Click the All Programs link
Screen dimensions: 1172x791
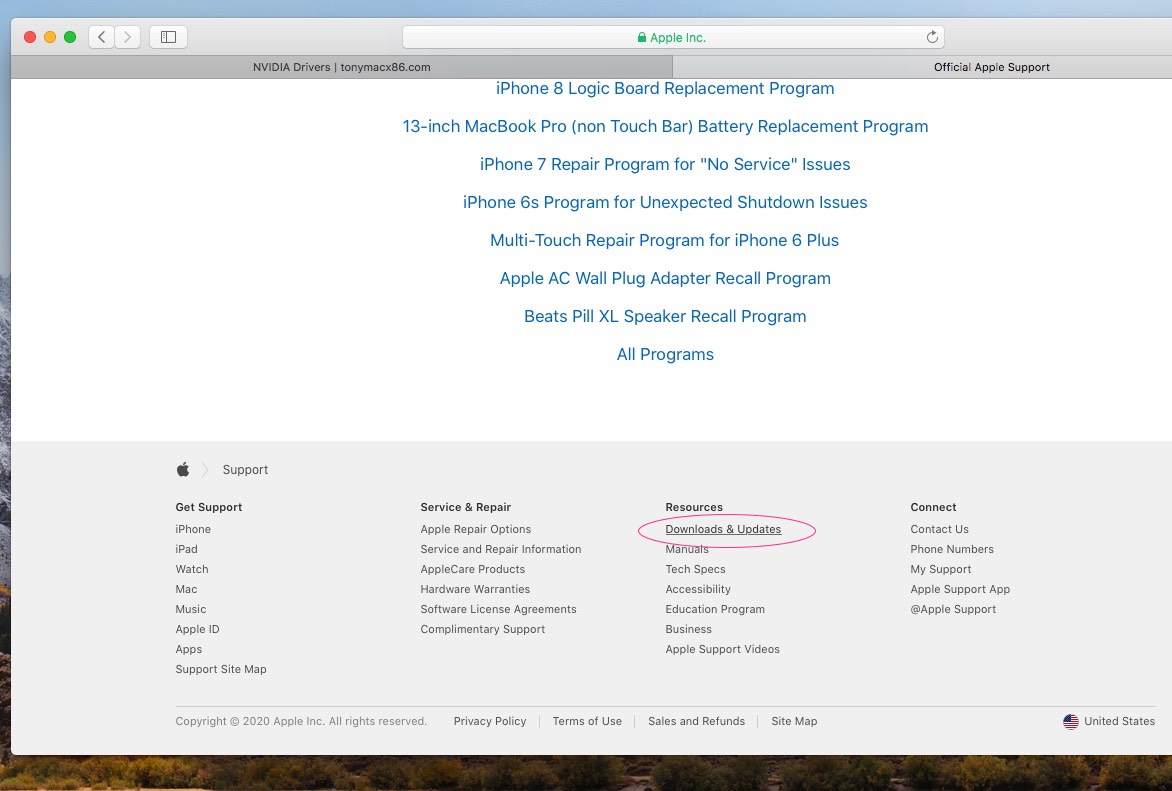[x=664, y=354]
